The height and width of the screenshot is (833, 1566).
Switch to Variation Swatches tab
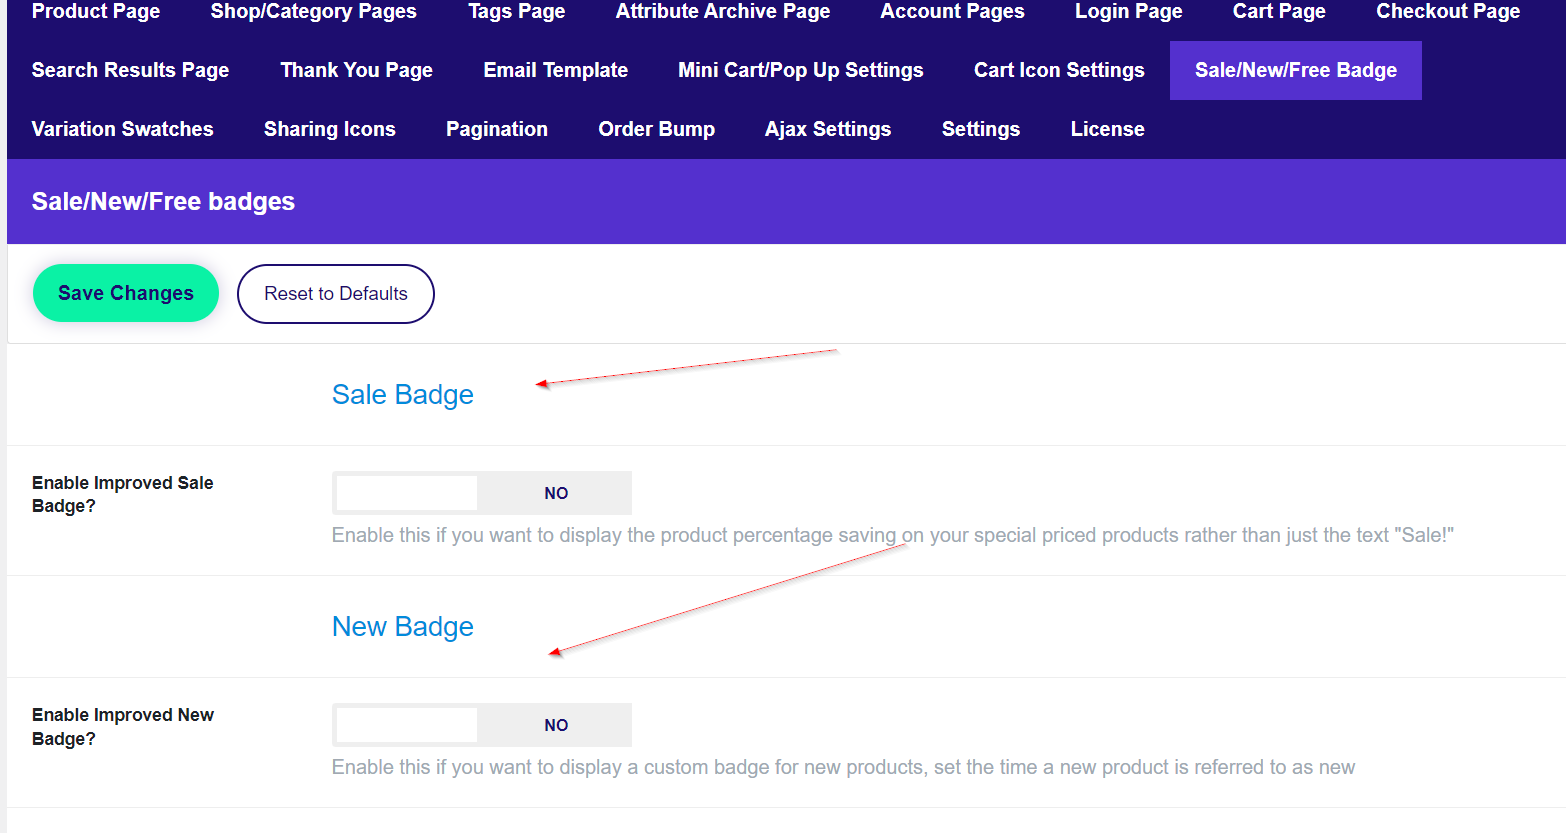pos(122,129)
